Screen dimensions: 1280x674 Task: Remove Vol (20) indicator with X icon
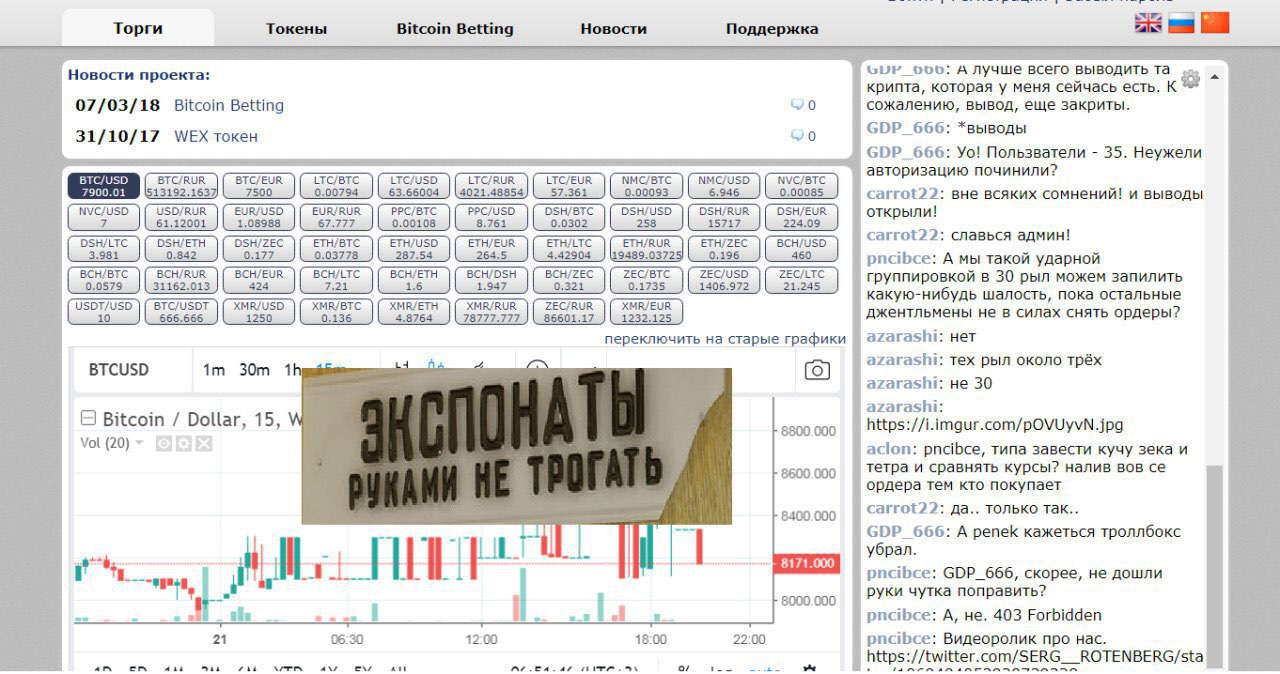point(203,443)
